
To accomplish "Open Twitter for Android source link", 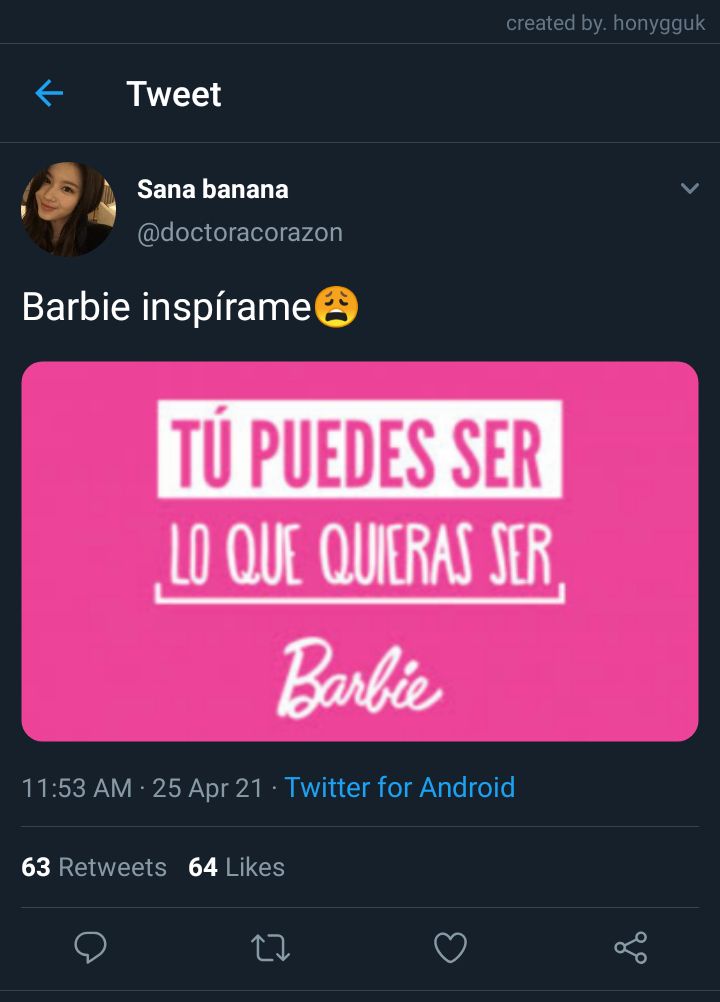I will tap(399, 787).
